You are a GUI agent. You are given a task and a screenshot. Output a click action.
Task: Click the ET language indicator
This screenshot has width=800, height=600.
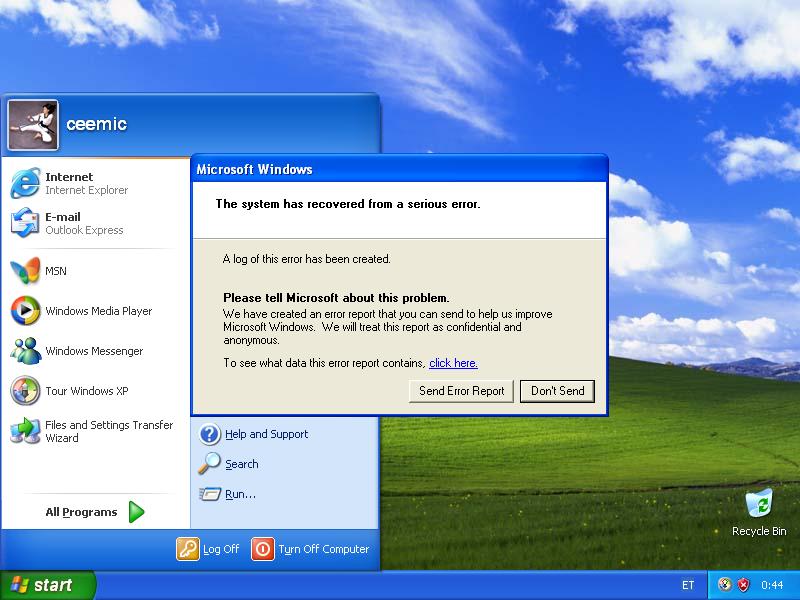[x=688, y=585]
